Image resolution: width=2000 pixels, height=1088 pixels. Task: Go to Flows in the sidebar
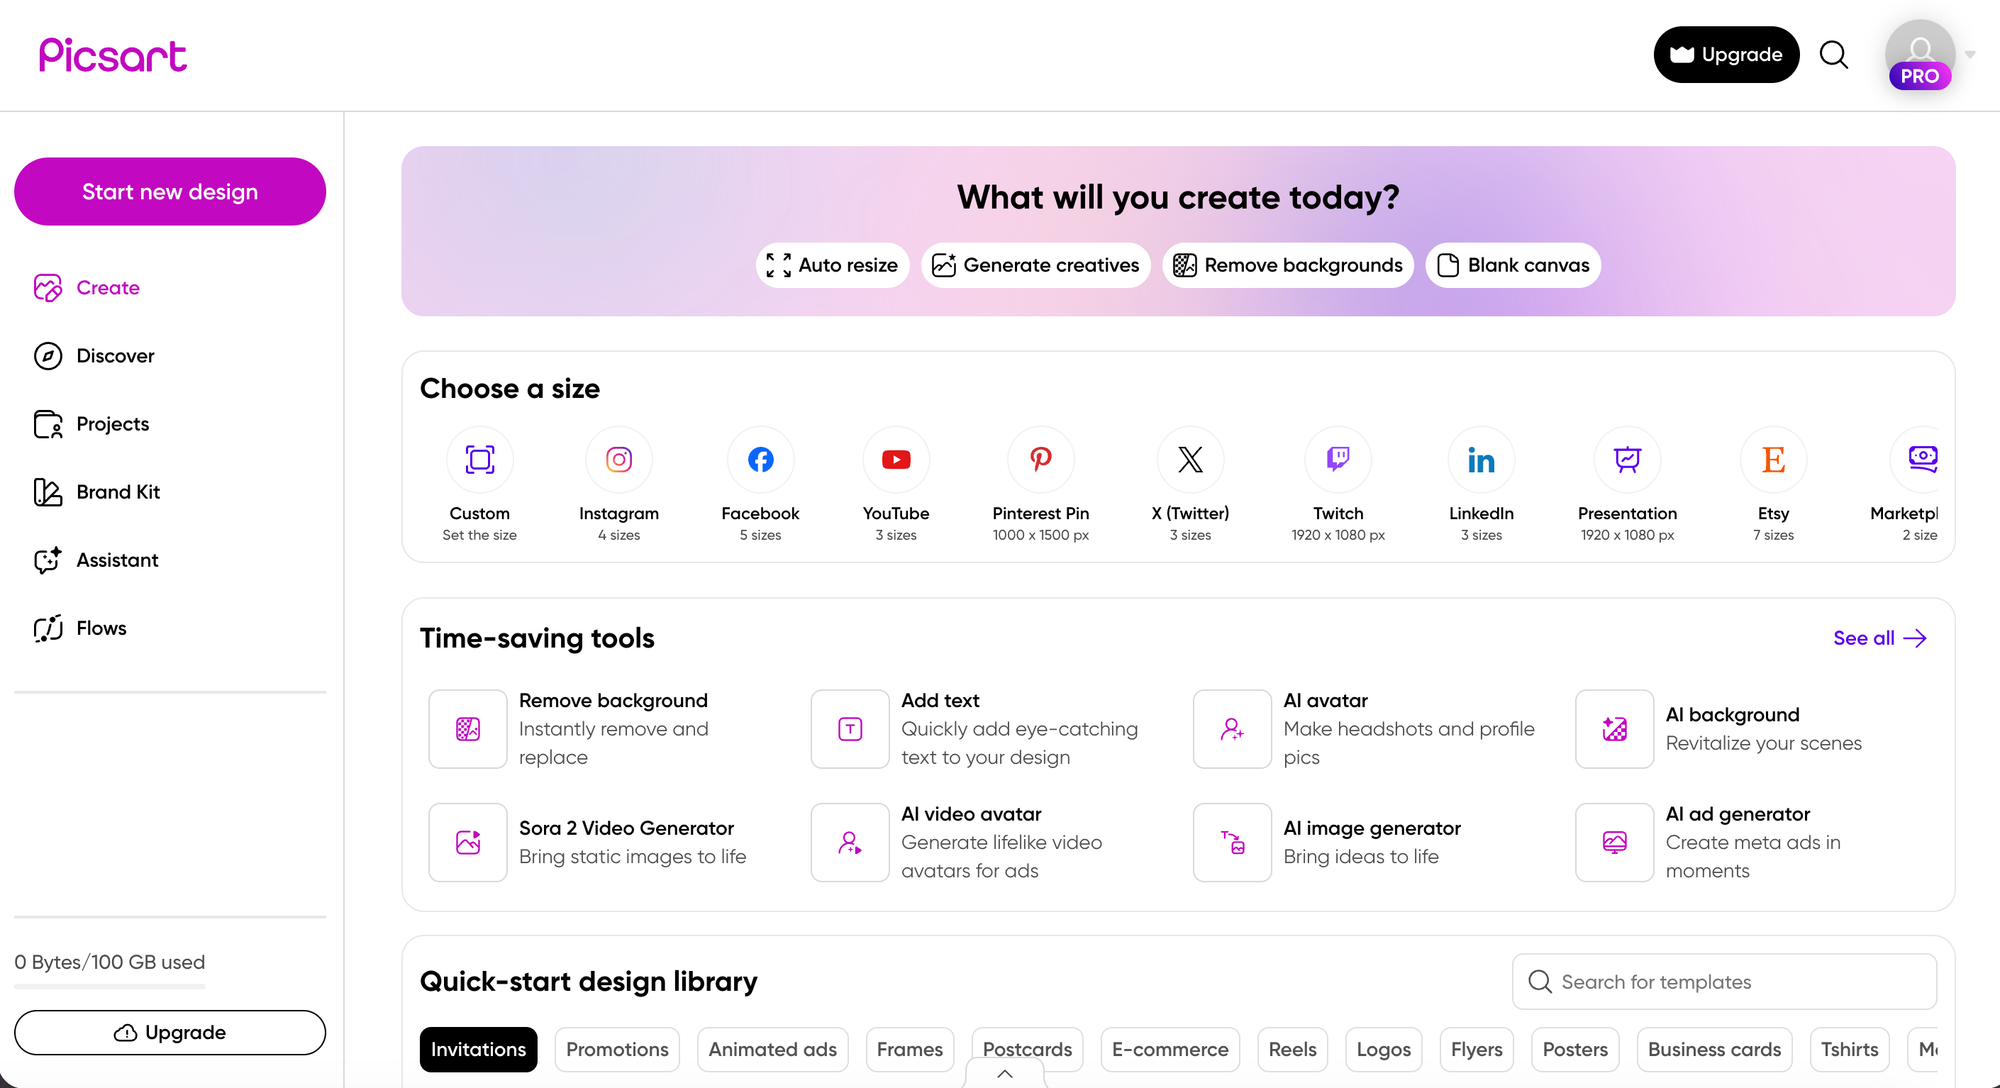101,628
